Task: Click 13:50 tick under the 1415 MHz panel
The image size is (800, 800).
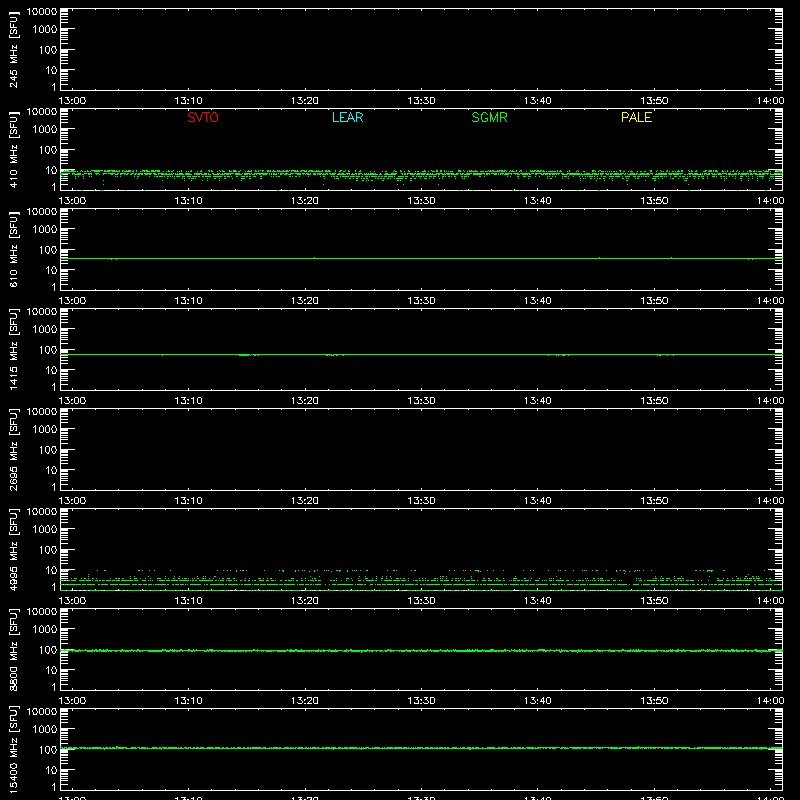Action: tap(654, 401)
